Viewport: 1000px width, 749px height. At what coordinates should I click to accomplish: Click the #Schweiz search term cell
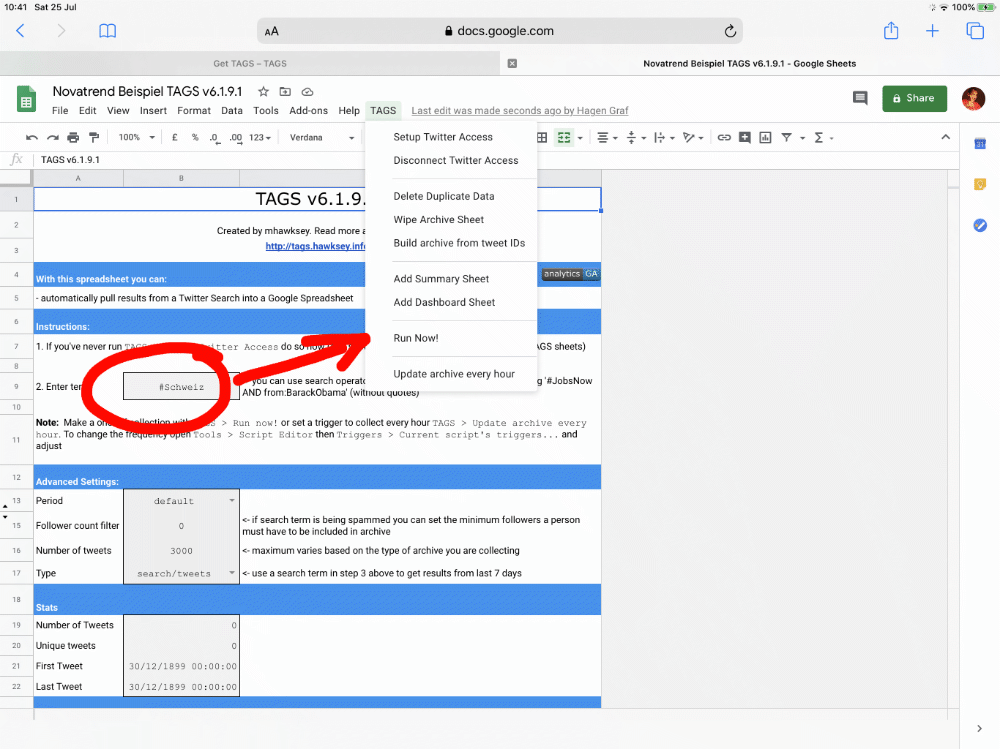coord(181,387)
